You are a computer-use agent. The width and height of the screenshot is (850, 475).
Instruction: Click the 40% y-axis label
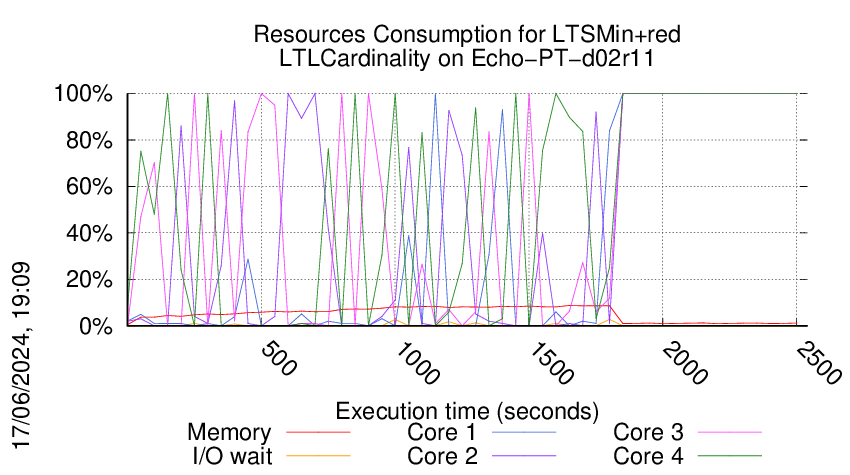(x=89, y=234)
